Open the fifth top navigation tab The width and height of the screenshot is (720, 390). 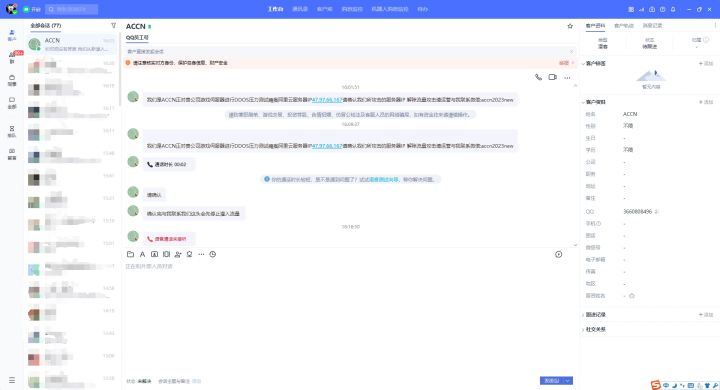[389, 9]
